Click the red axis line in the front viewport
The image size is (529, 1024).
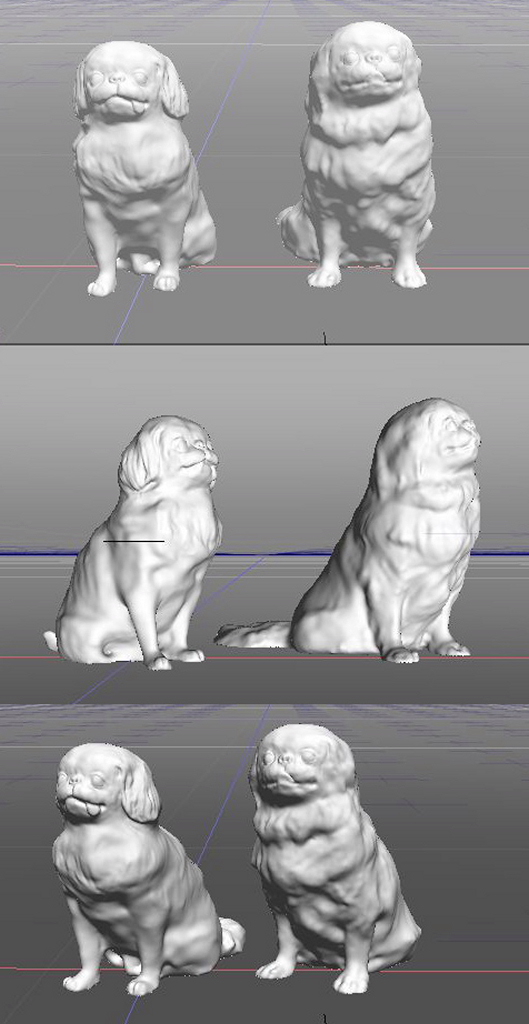coord(264,267)
